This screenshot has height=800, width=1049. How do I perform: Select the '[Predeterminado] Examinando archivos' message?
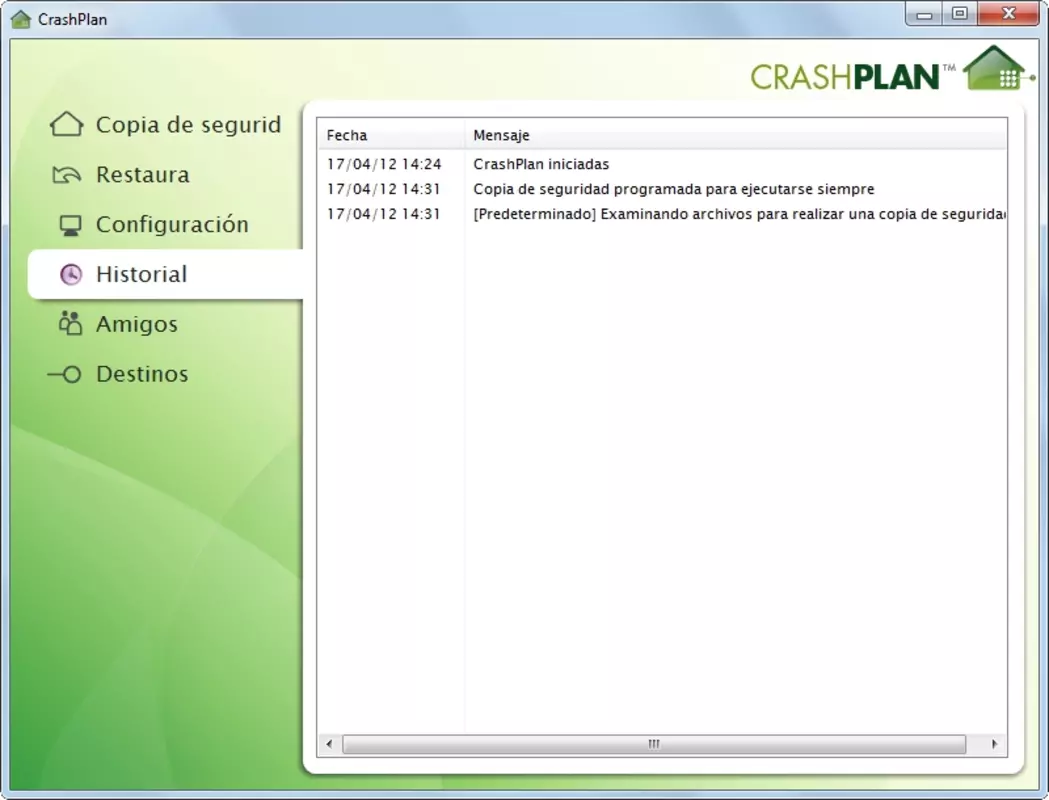point(739,214)
